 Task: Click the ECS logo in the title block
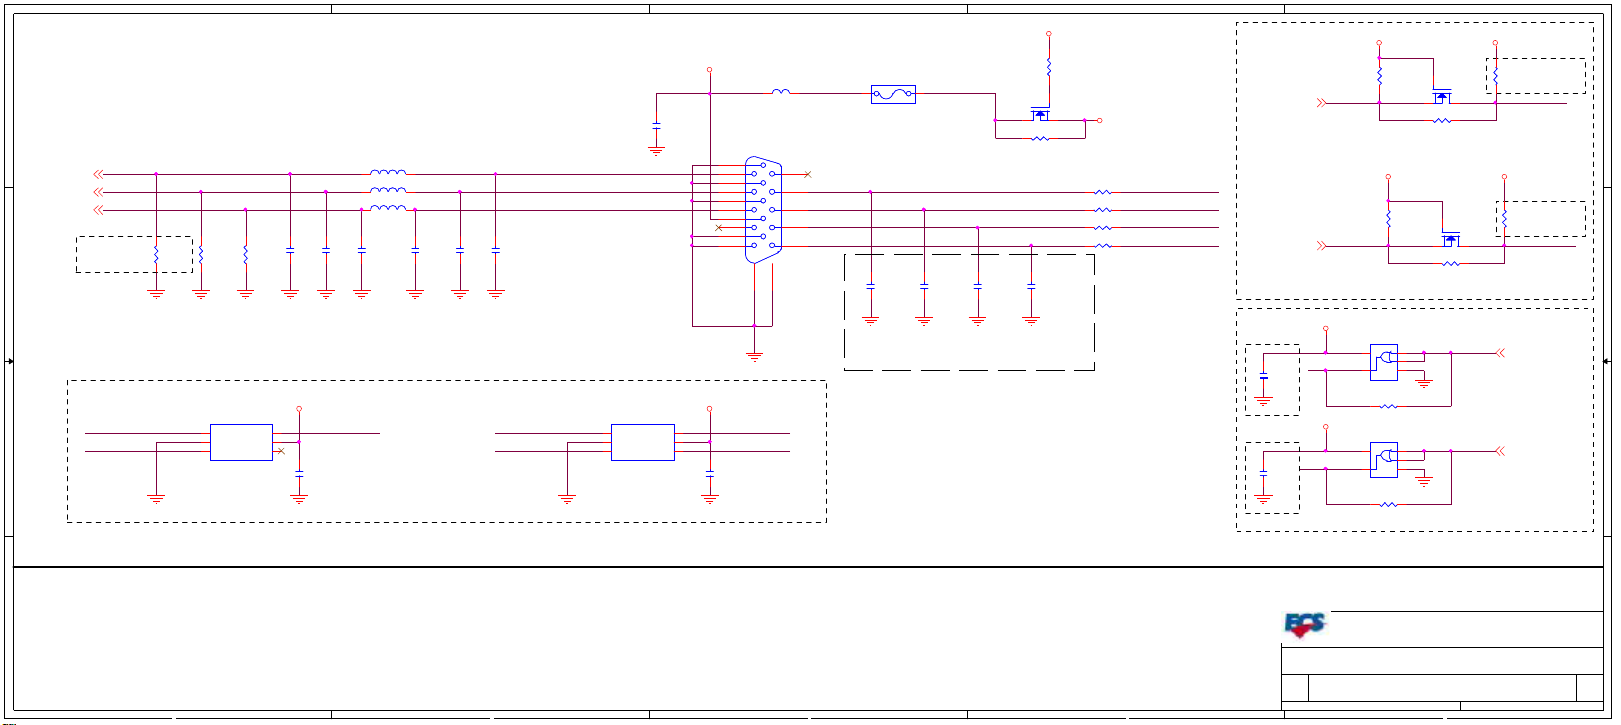pyautogui.click(x=1305, y=625)
